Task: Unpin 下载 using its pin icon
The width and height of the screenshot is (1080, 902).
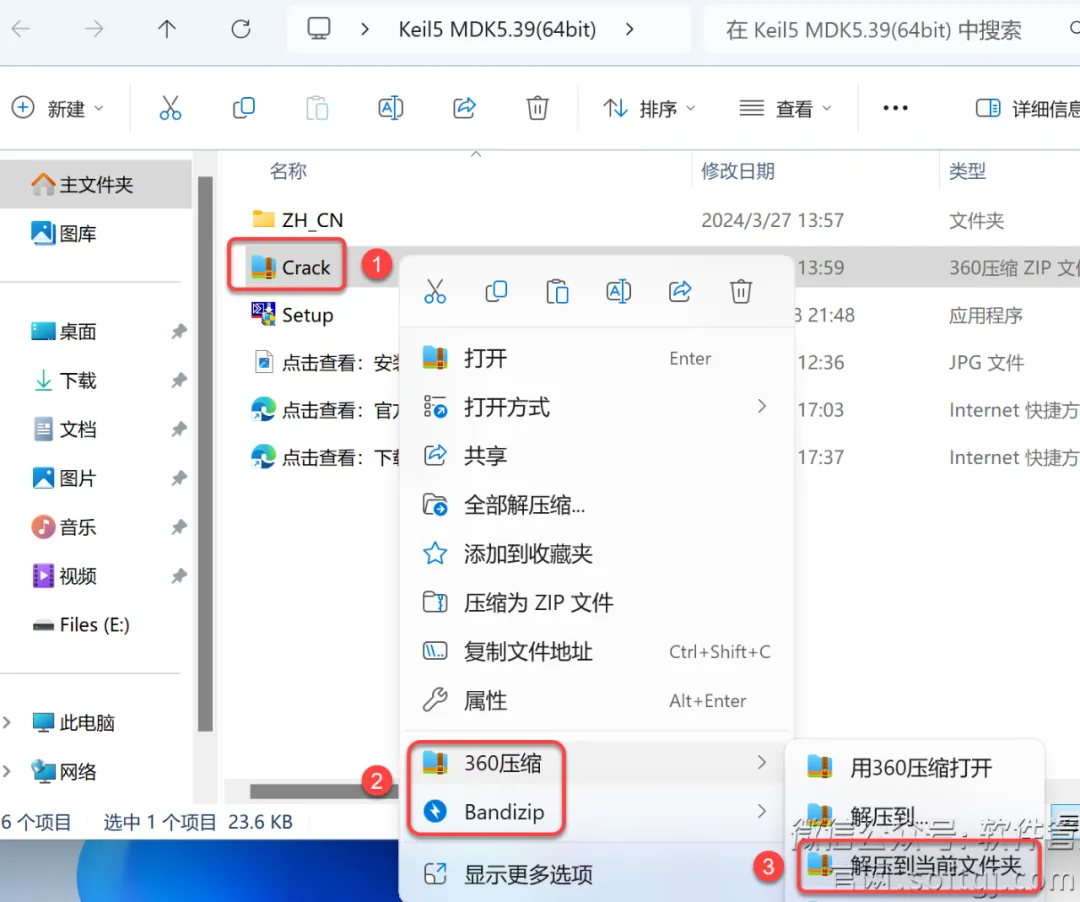Action: click(179, 380)
